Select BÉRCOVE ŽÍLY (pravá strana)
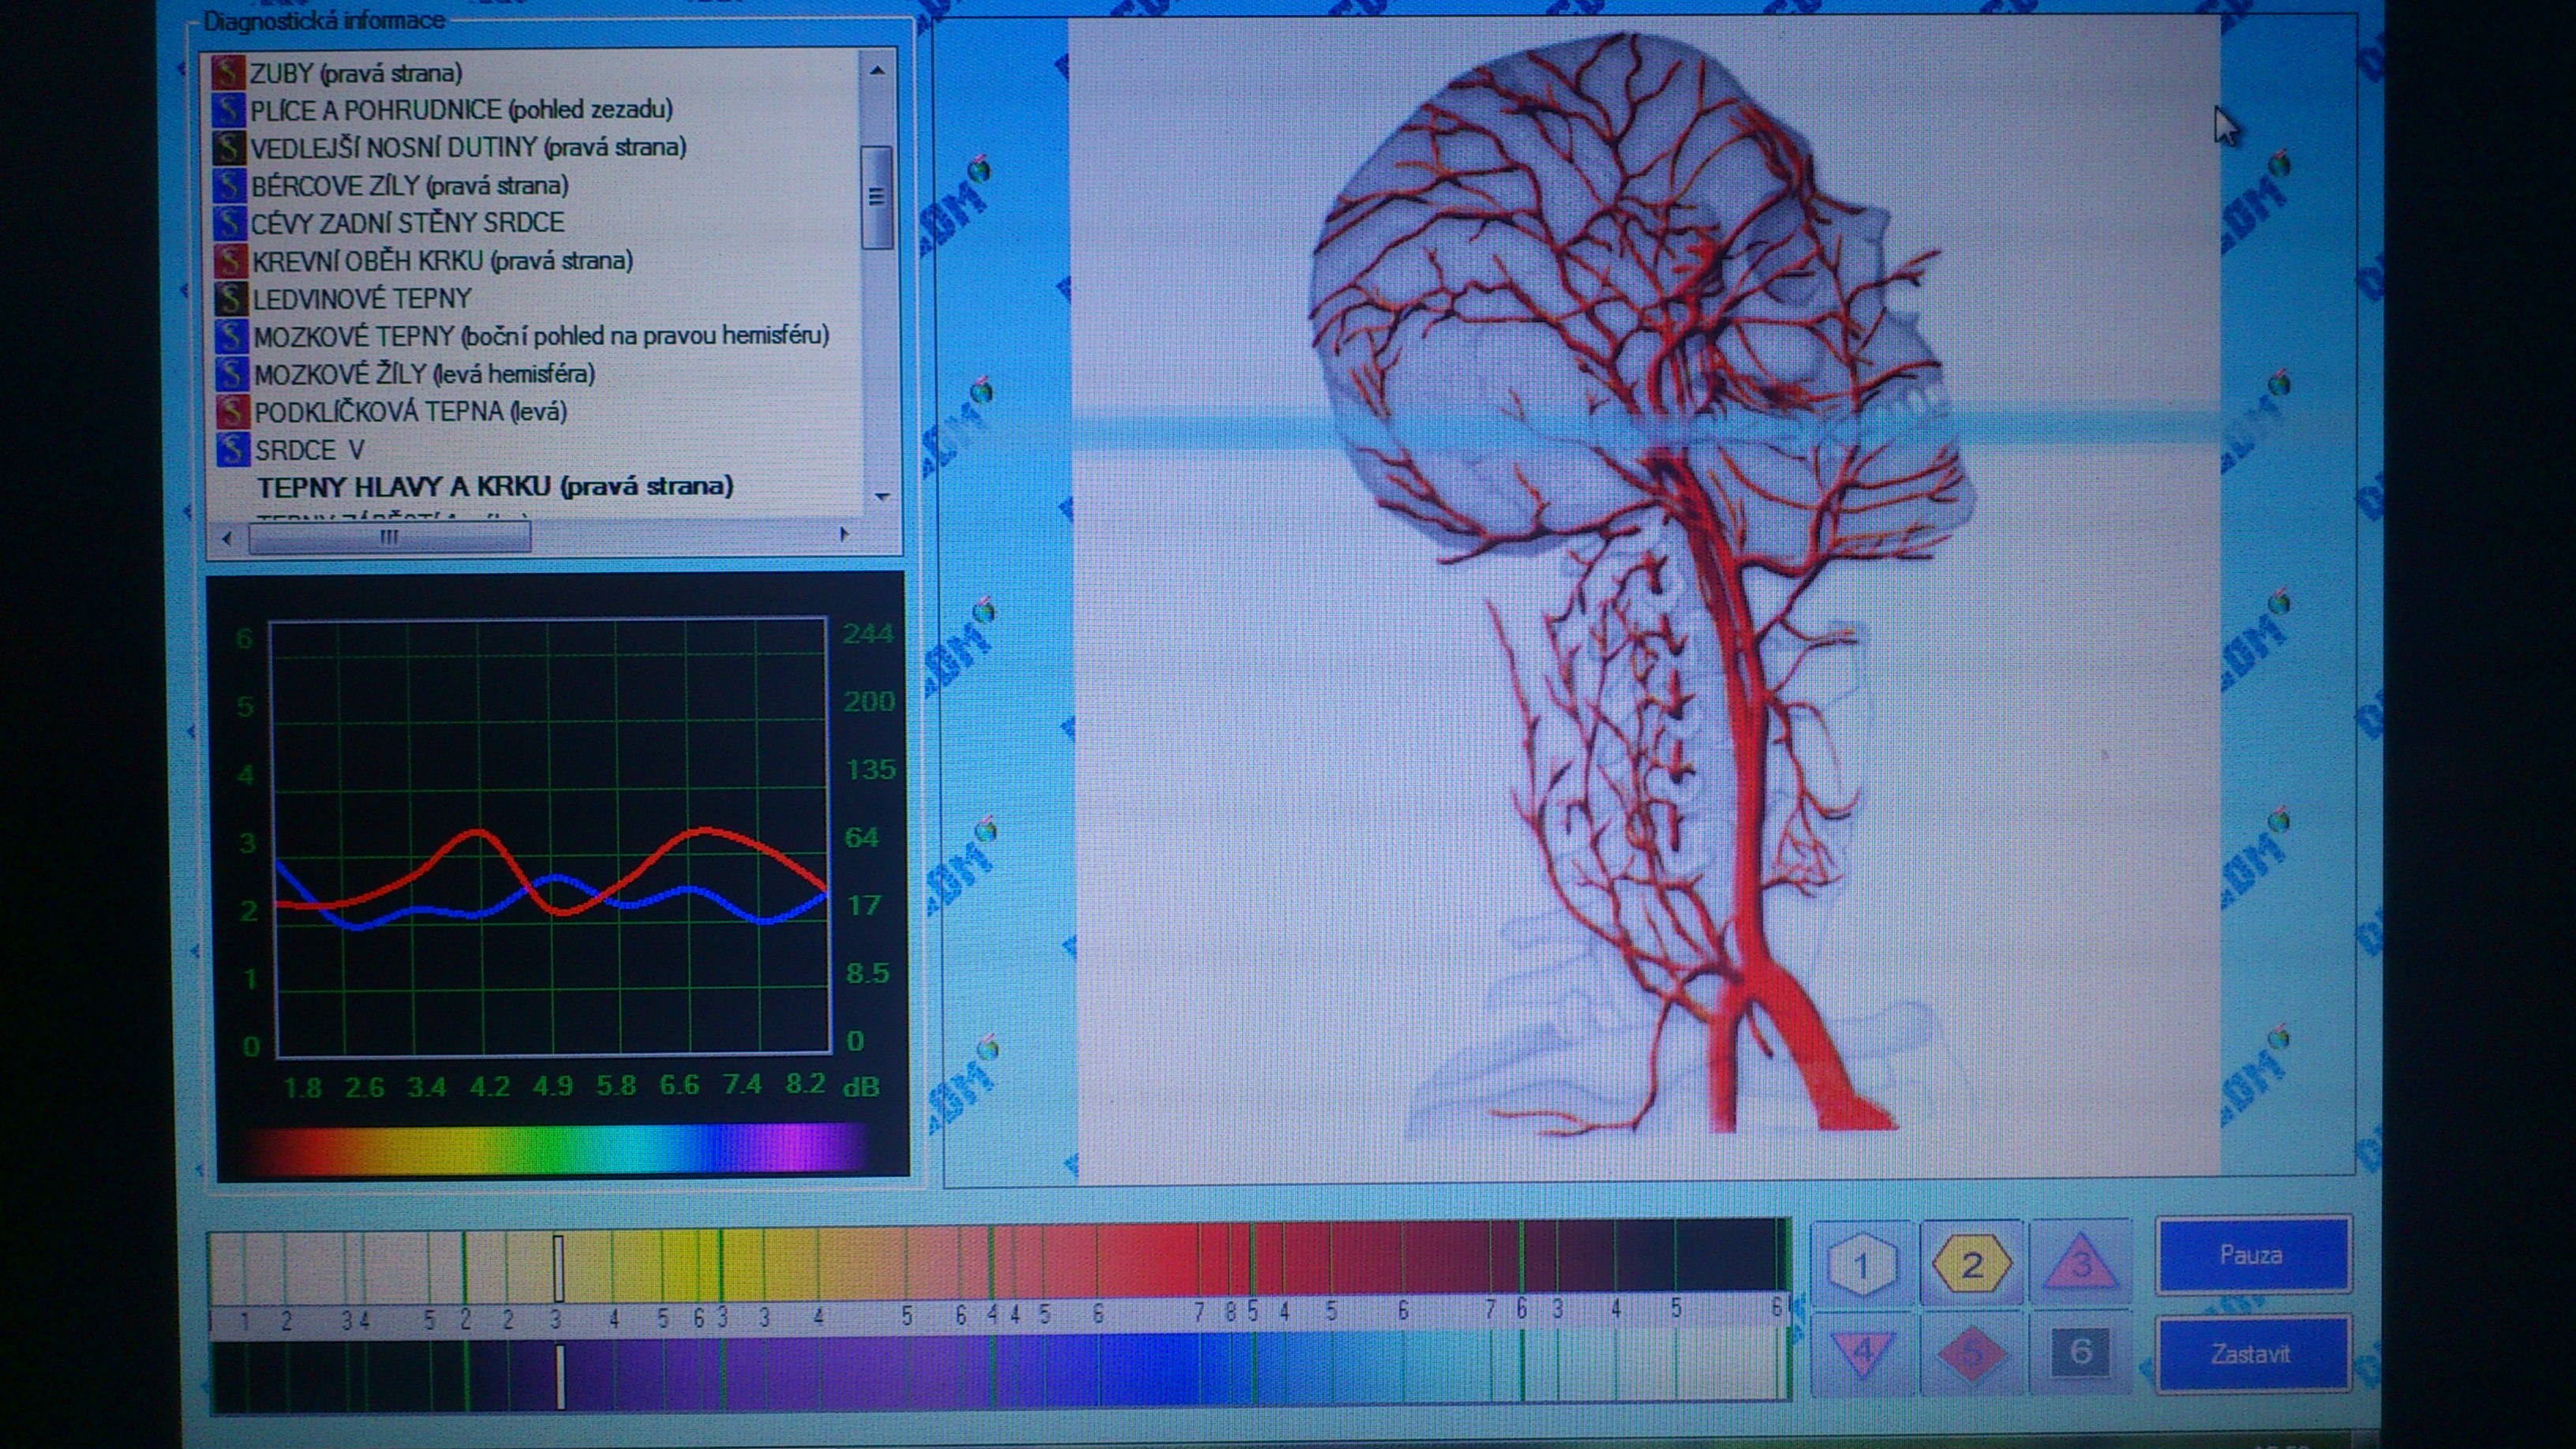Image resolution: width=2576 pixels, height=1449 pixels. [410, 185]
